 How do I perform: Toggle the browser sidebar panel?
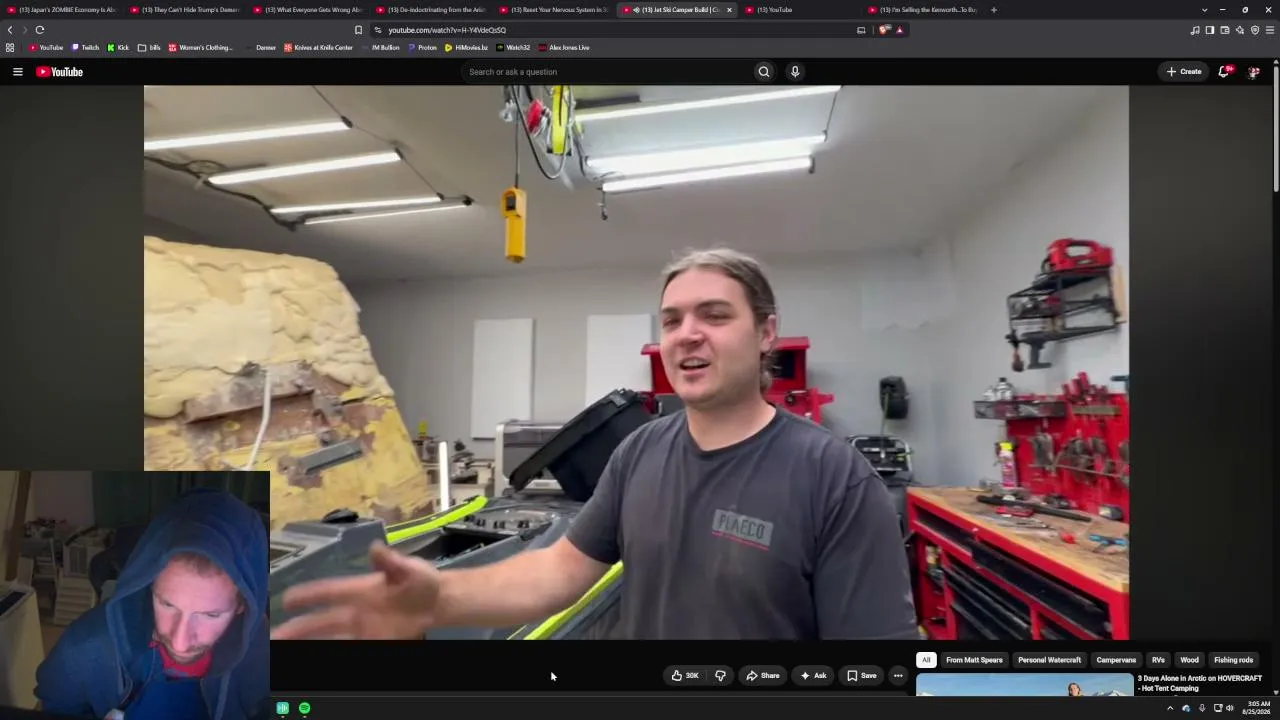click(1210, 30)
